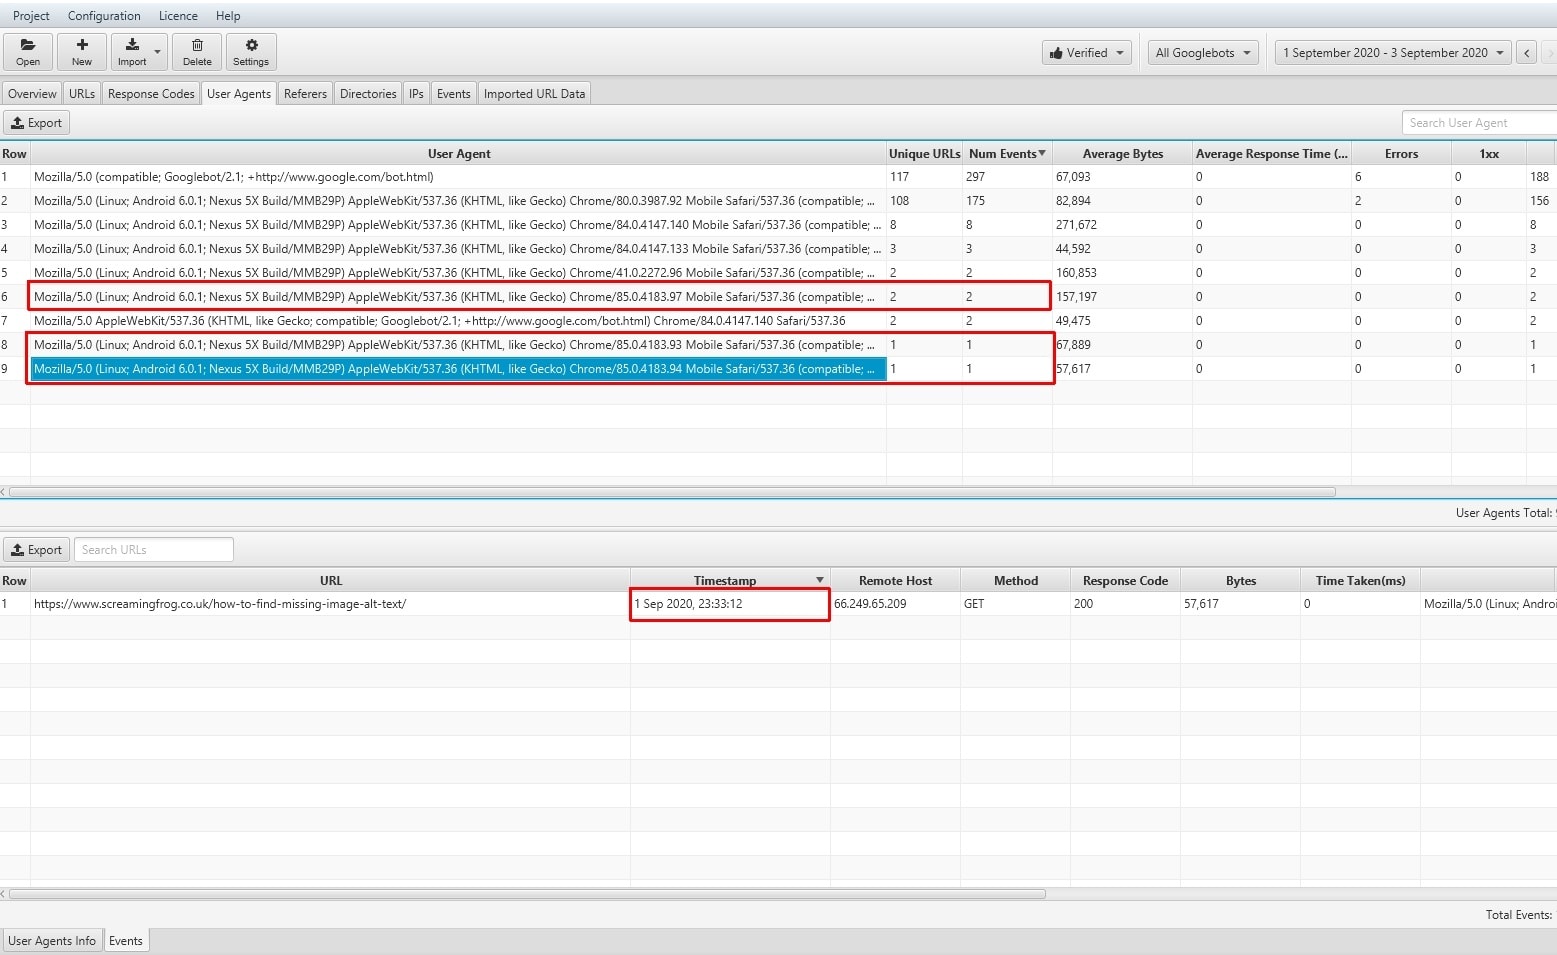The image size is (1557, 955).
Task: Switch to User Agents Info bottom tab
Action: pyautogui.click(x=52, y=941)
